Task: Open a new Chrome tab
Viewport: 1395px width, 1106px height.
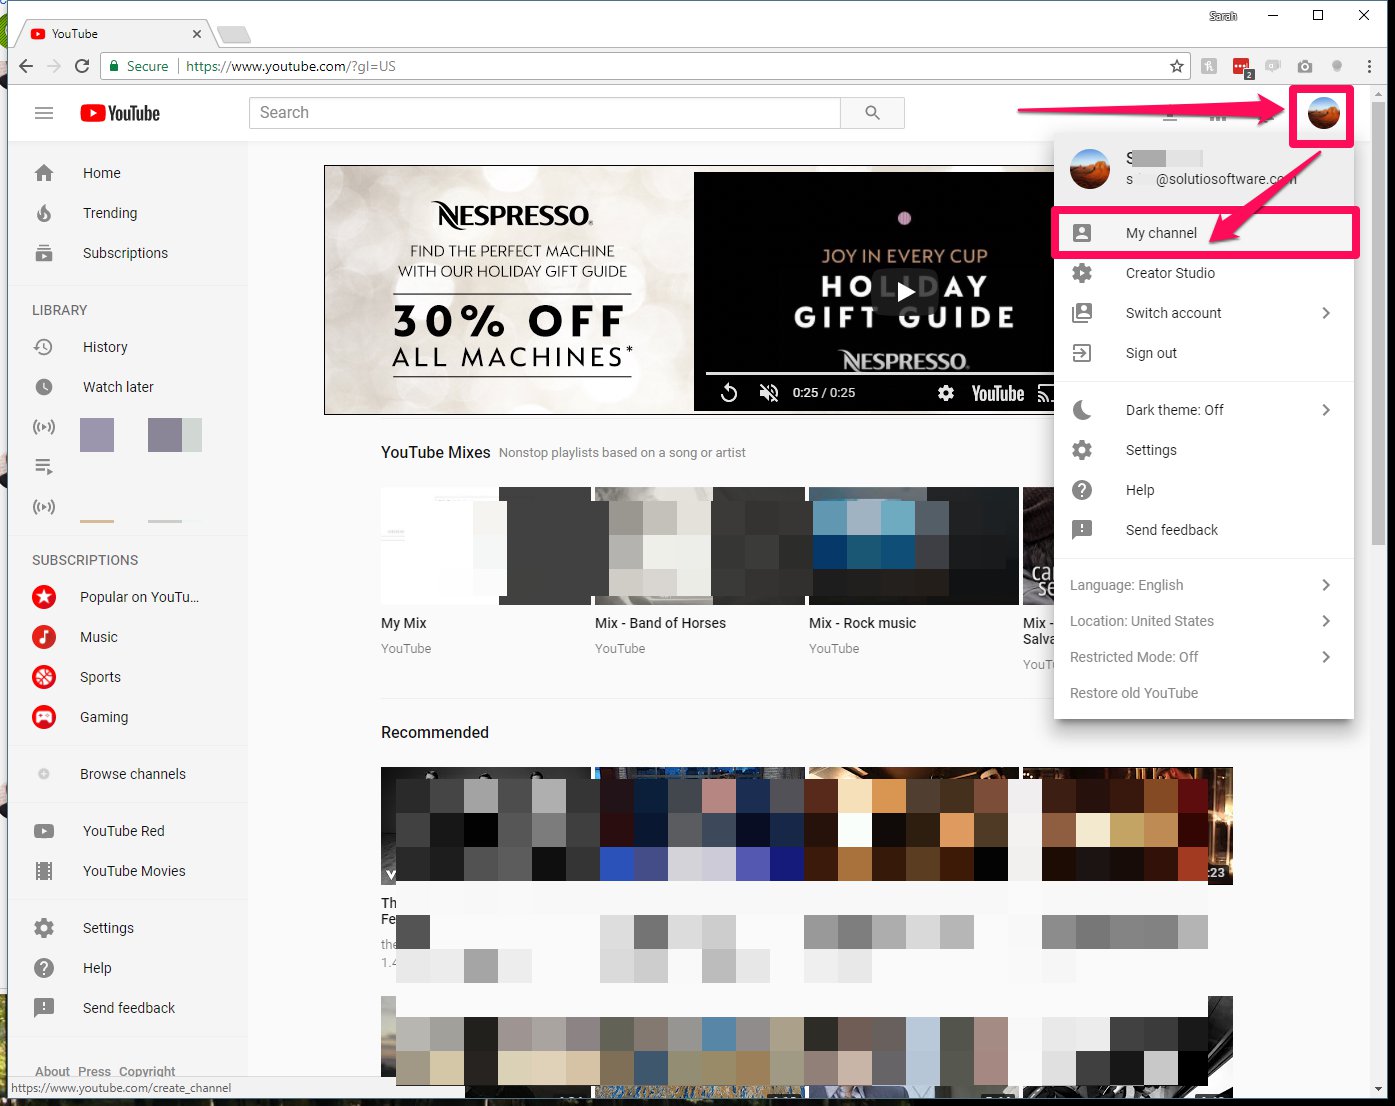Action: coord(234,35)
